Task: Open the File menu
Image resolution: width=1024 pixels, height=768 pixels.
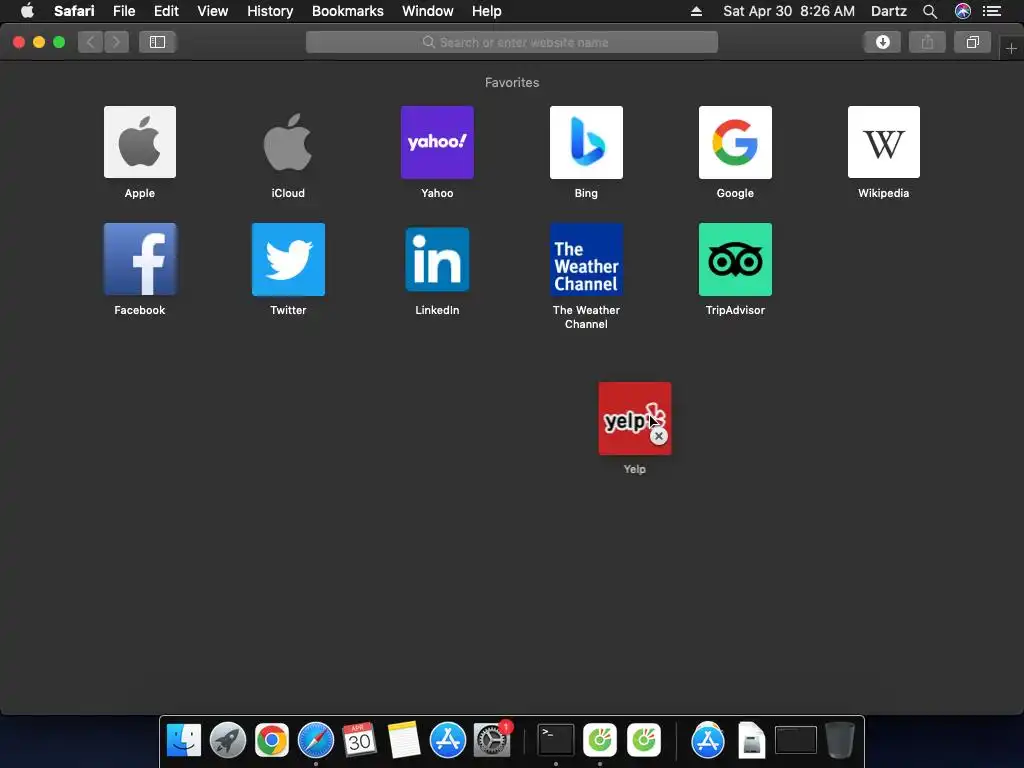Action: [x=124, y=11]
